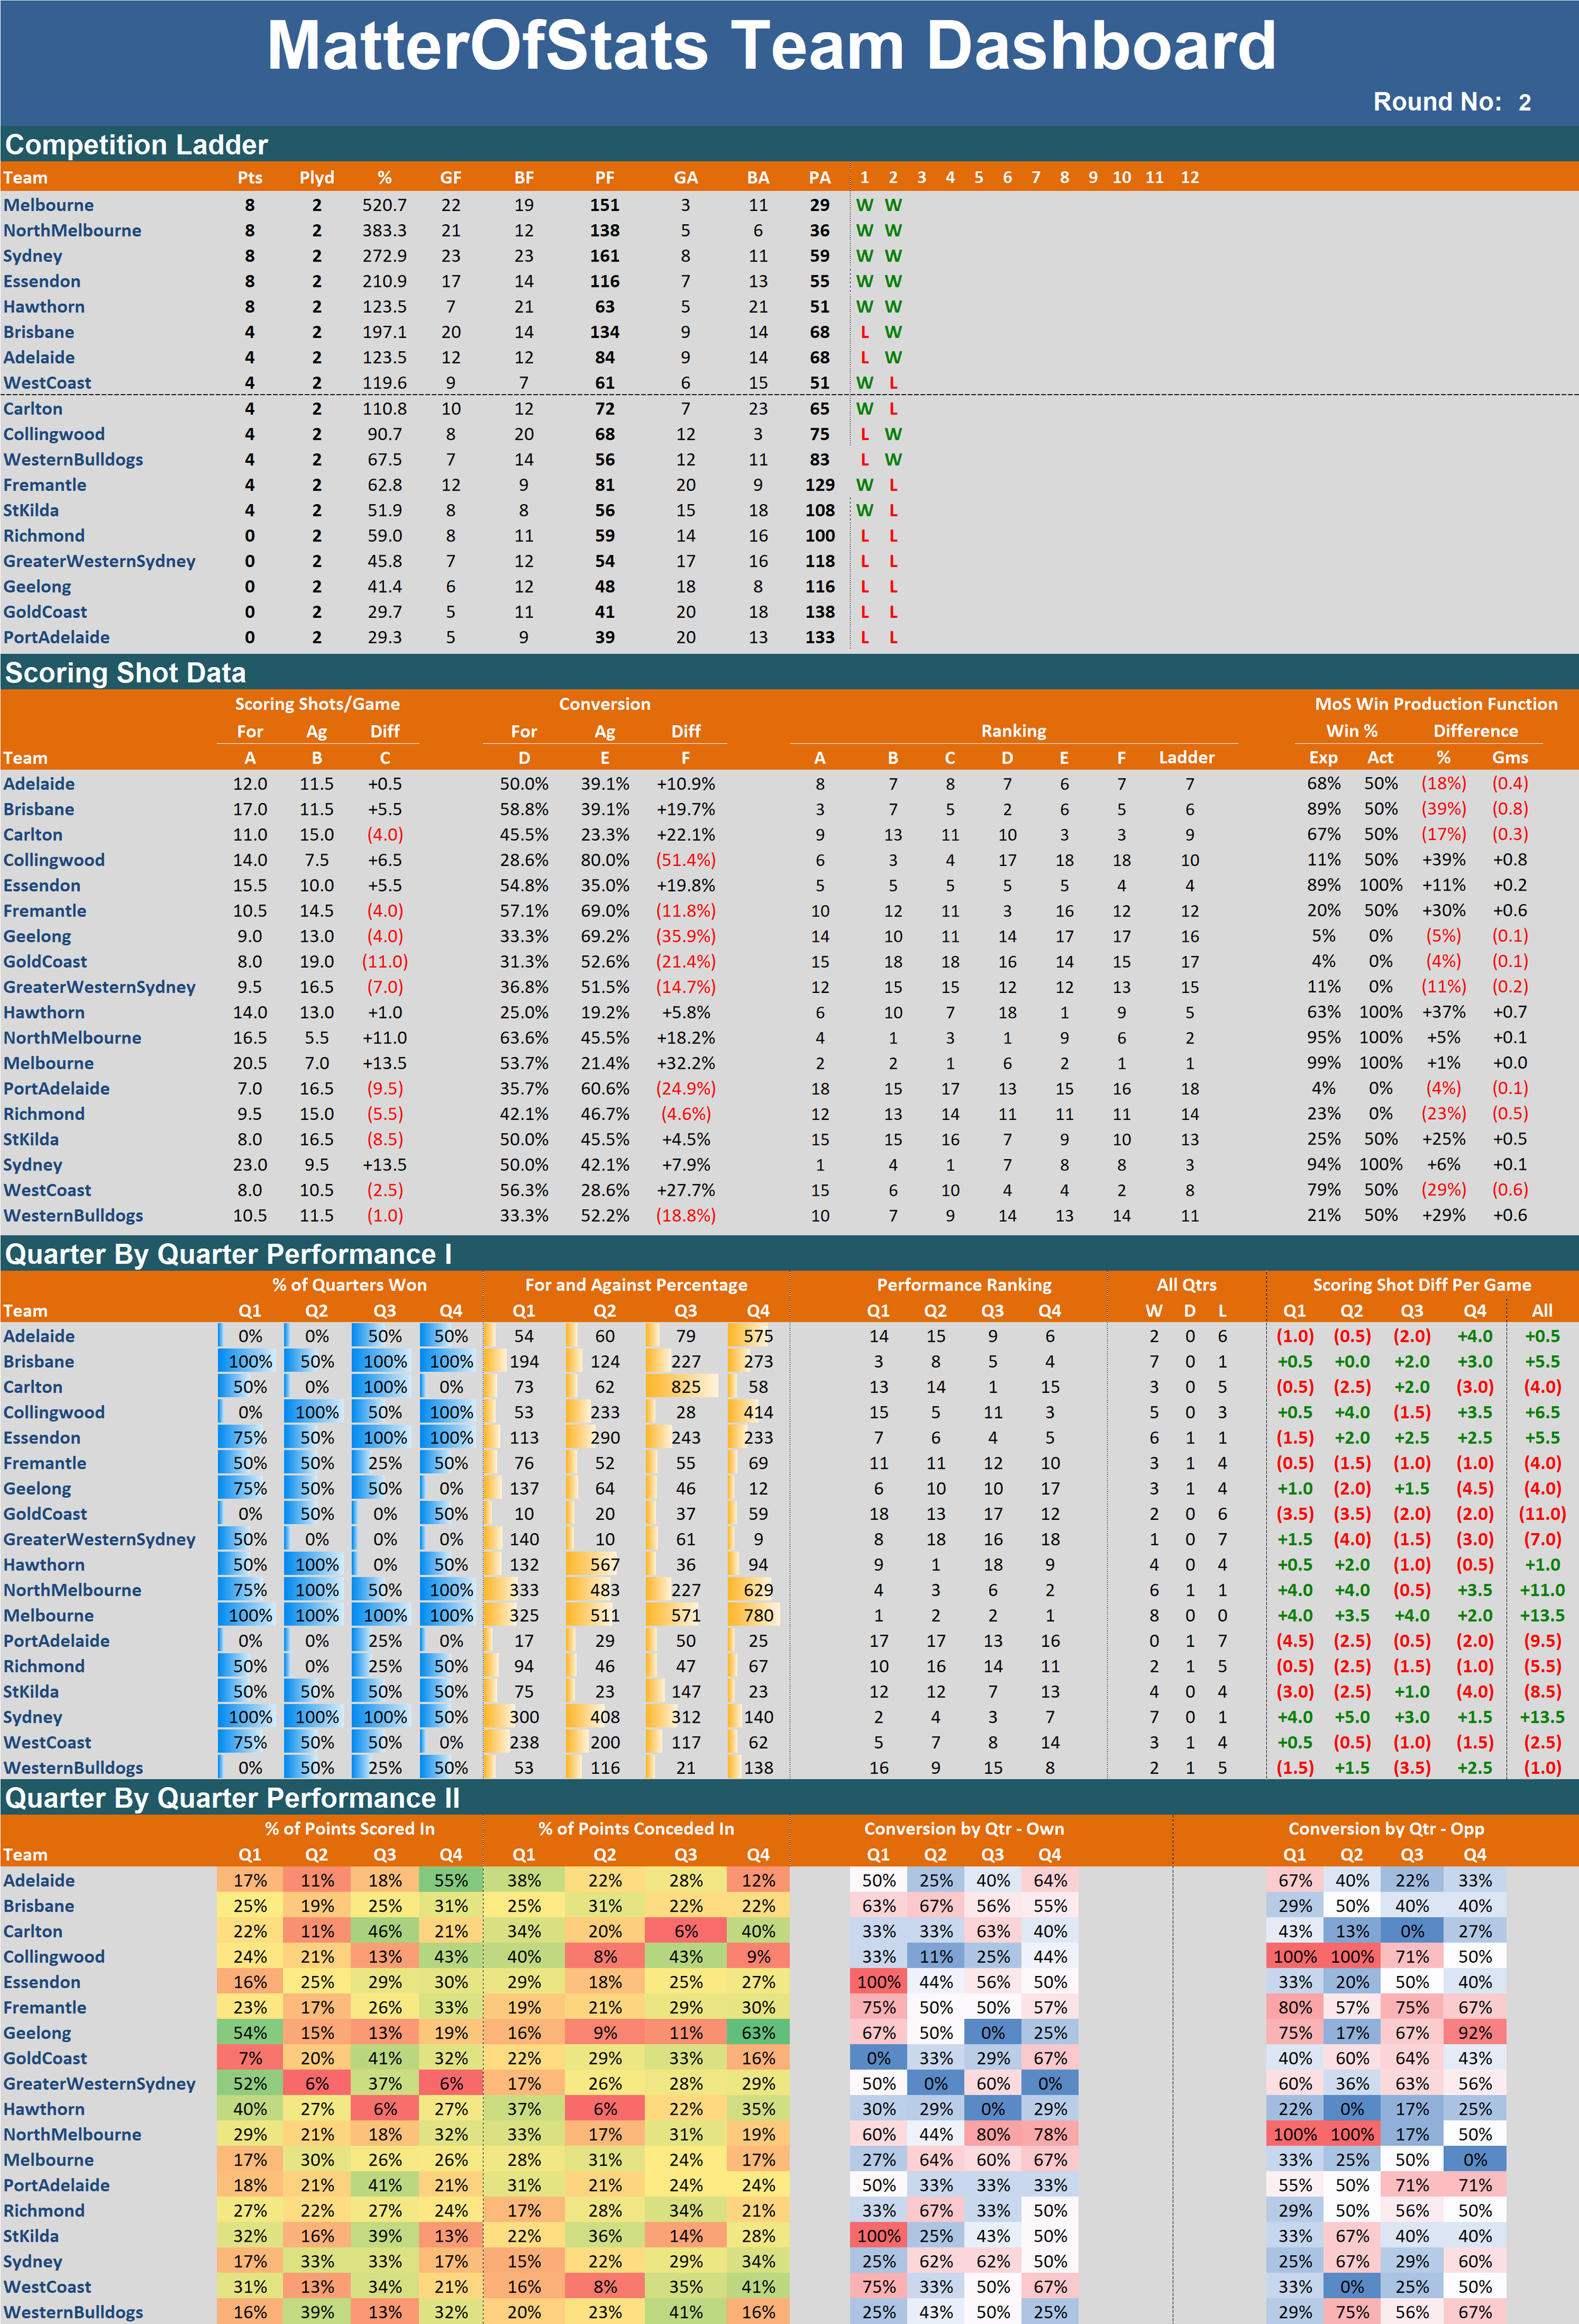Click NorthMelbourne's Q3 own conversion 80%
1579x2324 pixels.
coord(993,2134)
